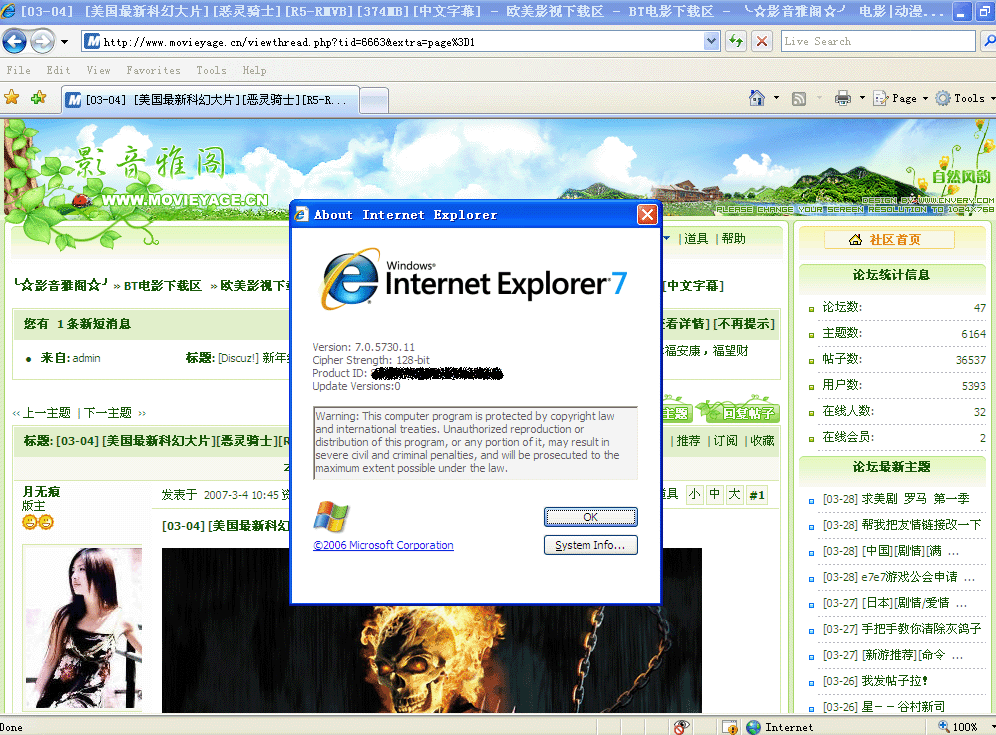Open [03-26] 我发帖子拉 topic
This screenshot has width=996, height=735.
click(x=875, y=680)
